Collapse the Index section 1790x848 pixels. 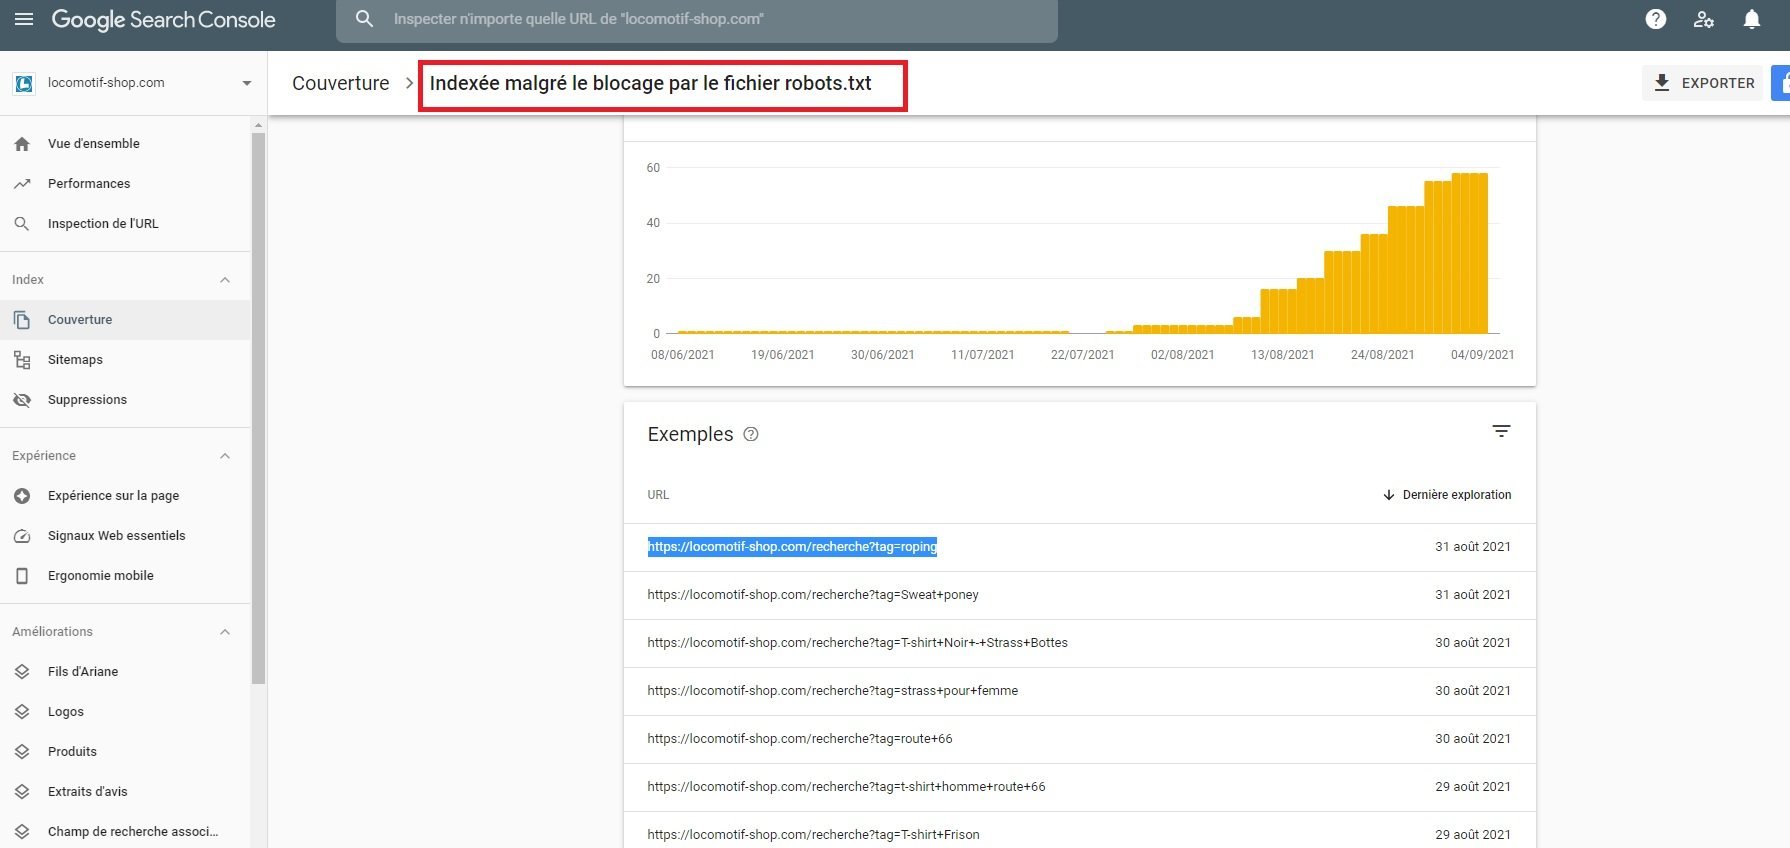(225, 280)
